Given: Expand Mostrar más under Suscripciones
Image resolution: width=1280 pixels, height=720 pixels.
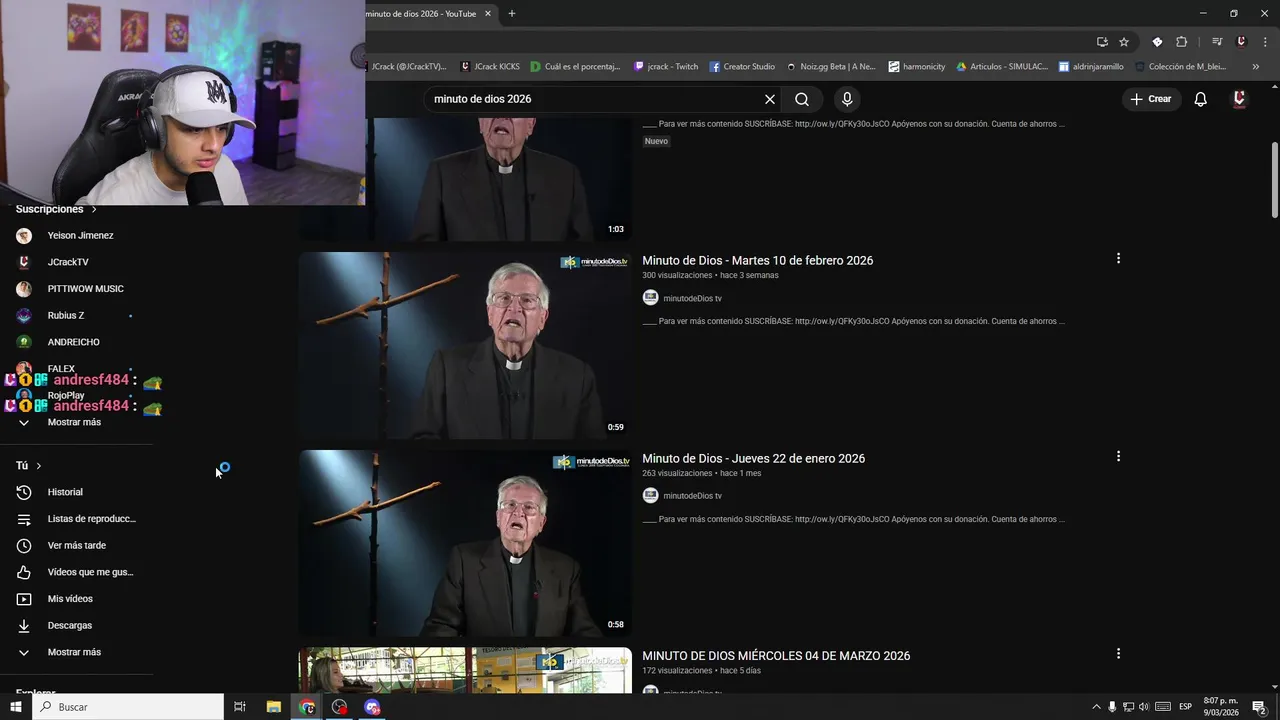Looking at the screenshot, I should (x=76, y=422).
